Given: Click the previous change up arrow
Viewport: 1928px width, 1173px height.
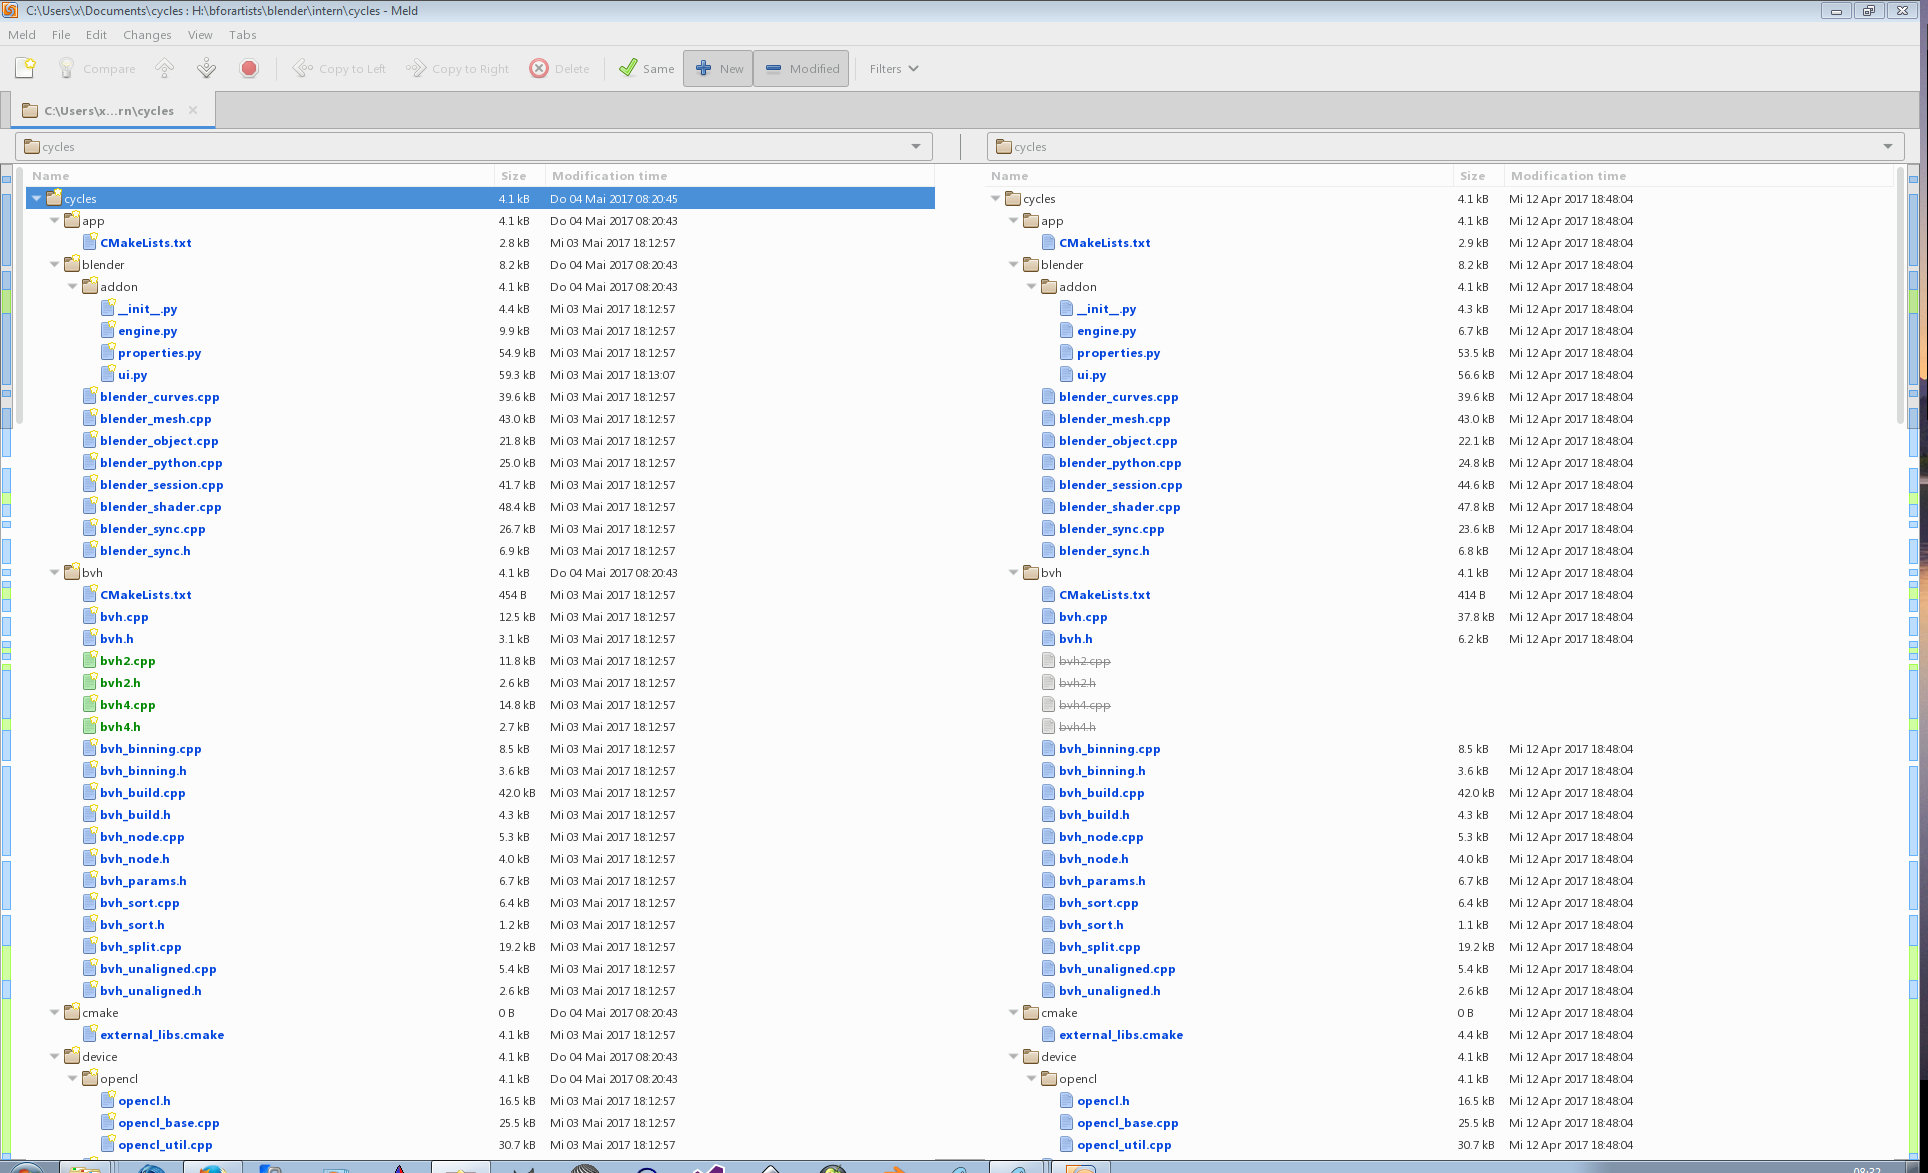Looking at the screenshot, I should click(x=165, y=68).
